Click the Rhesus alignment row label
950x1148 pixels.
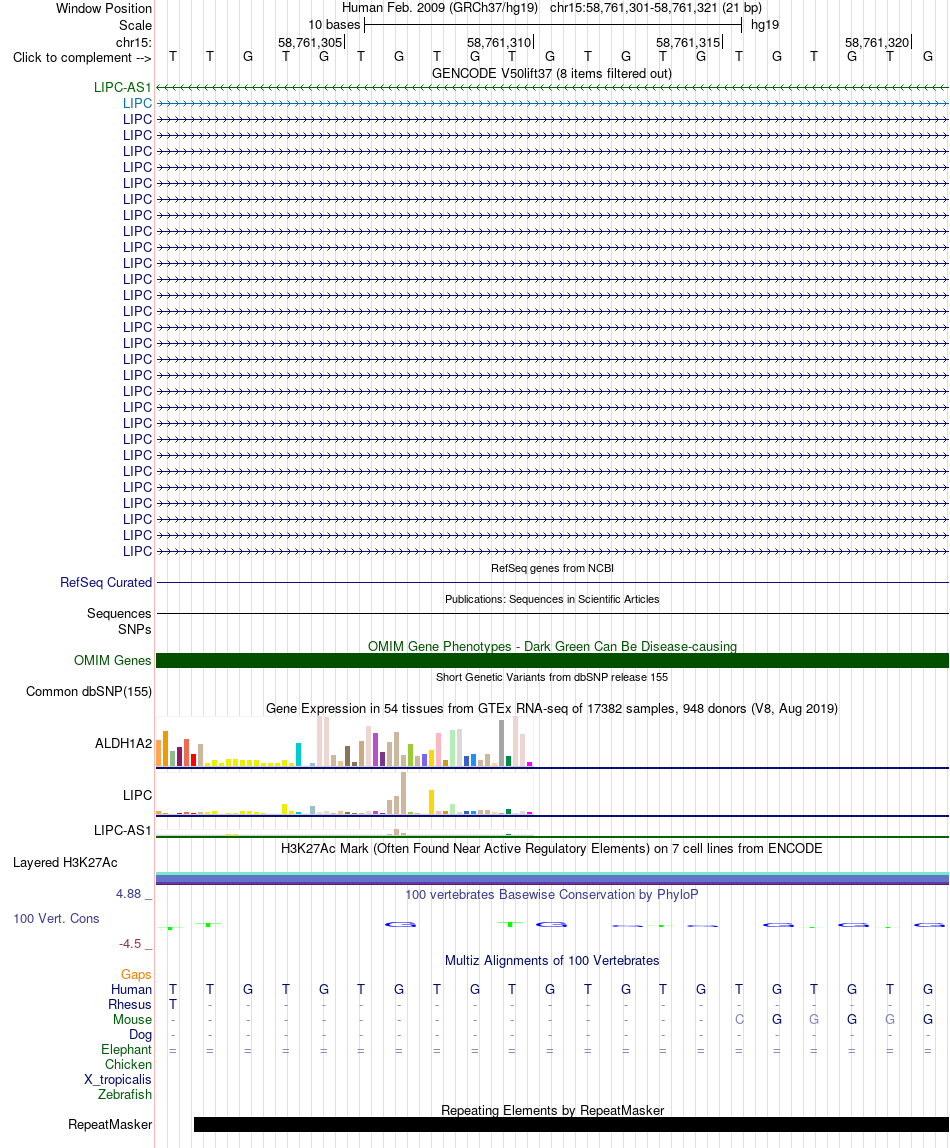[130, 1004]
